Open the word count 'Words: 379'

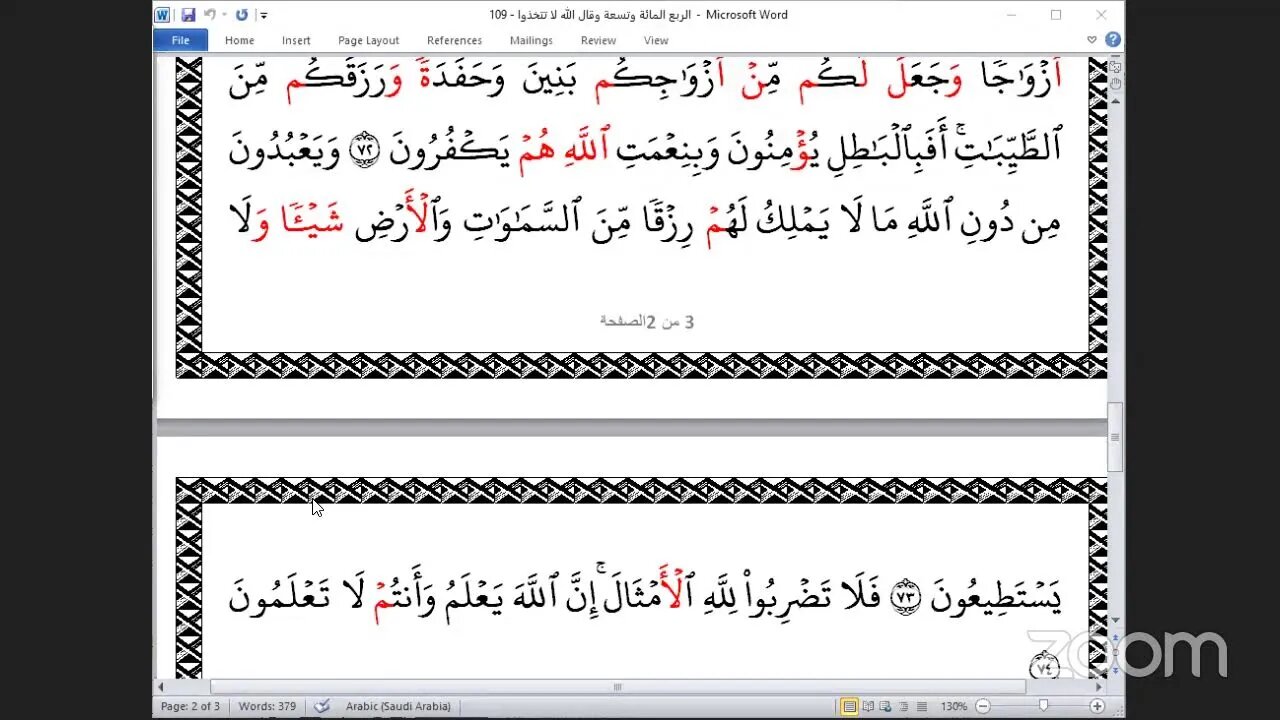click(267, 706)
